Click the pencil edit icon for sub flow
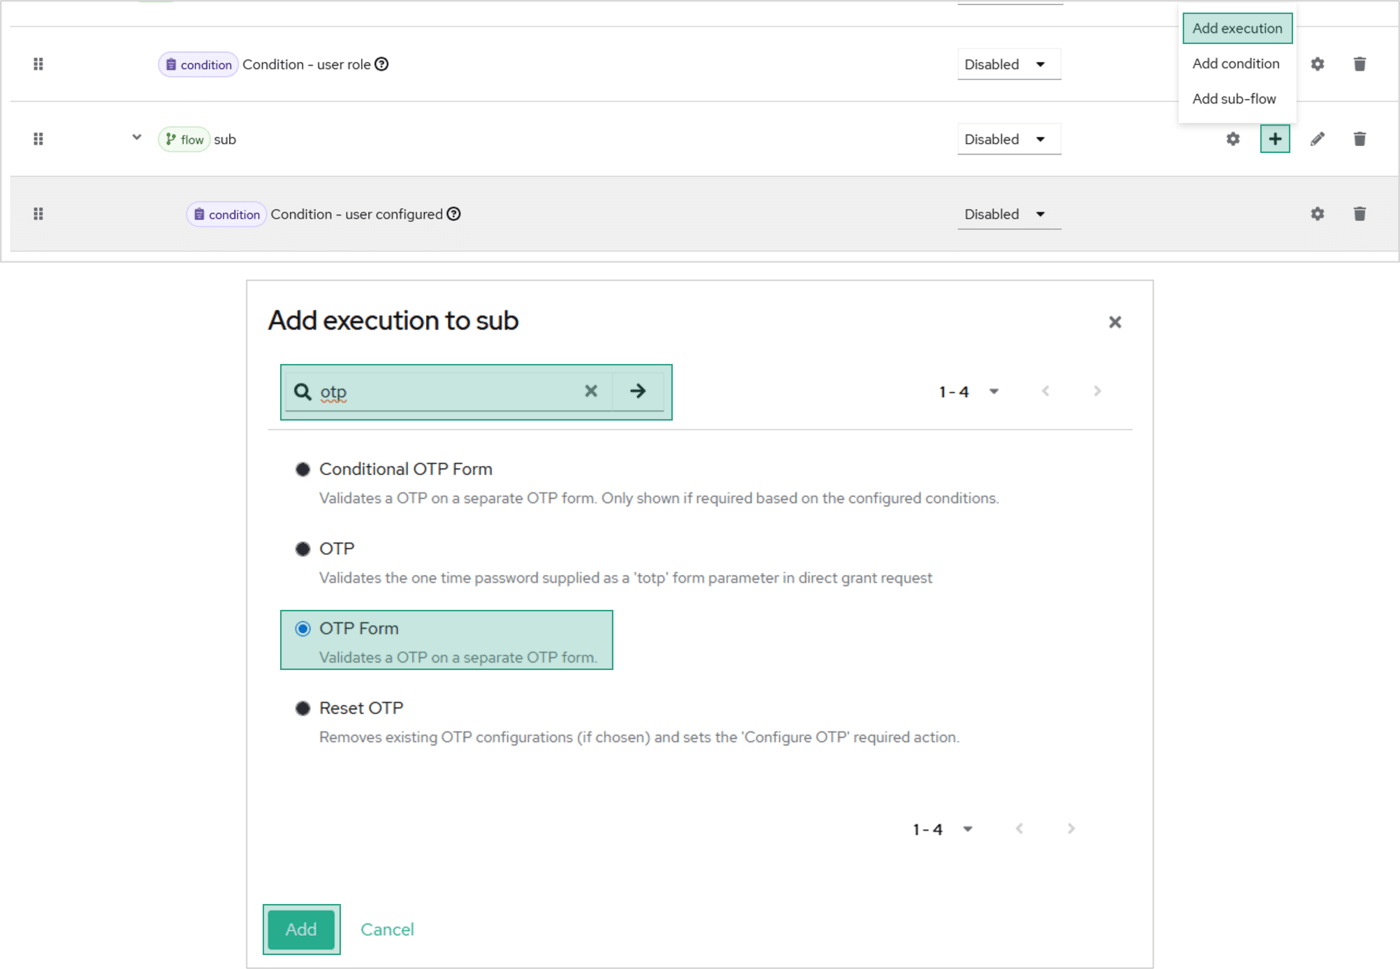Viewport: 1400px width, 969px height. (x=1317, y=139)
